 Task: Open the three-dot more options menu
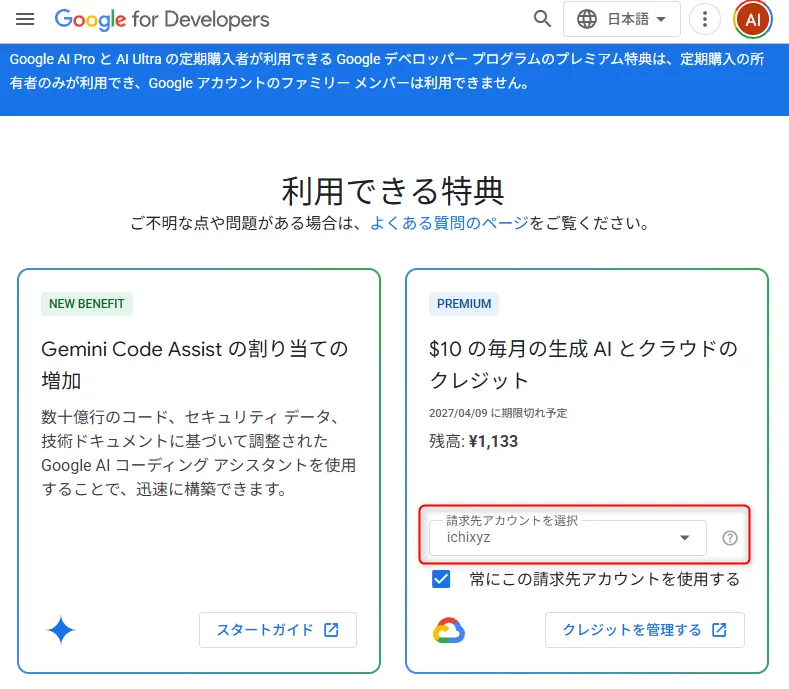pos(705,19)
